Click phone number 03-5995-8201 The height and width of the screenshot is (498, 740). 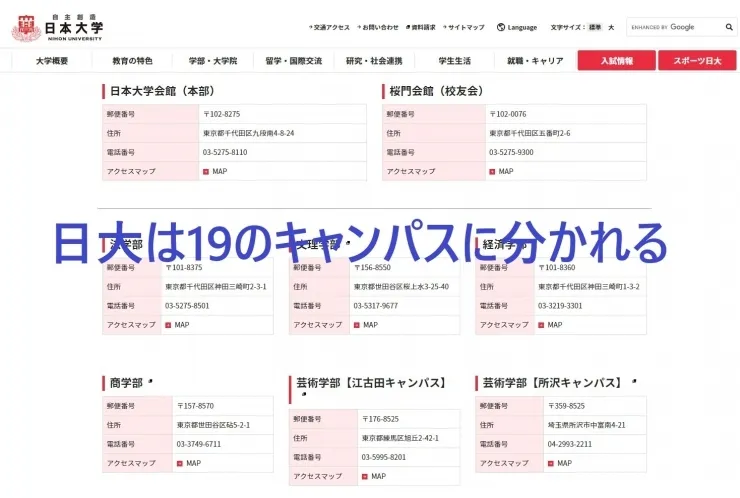[x=384, y=457]
